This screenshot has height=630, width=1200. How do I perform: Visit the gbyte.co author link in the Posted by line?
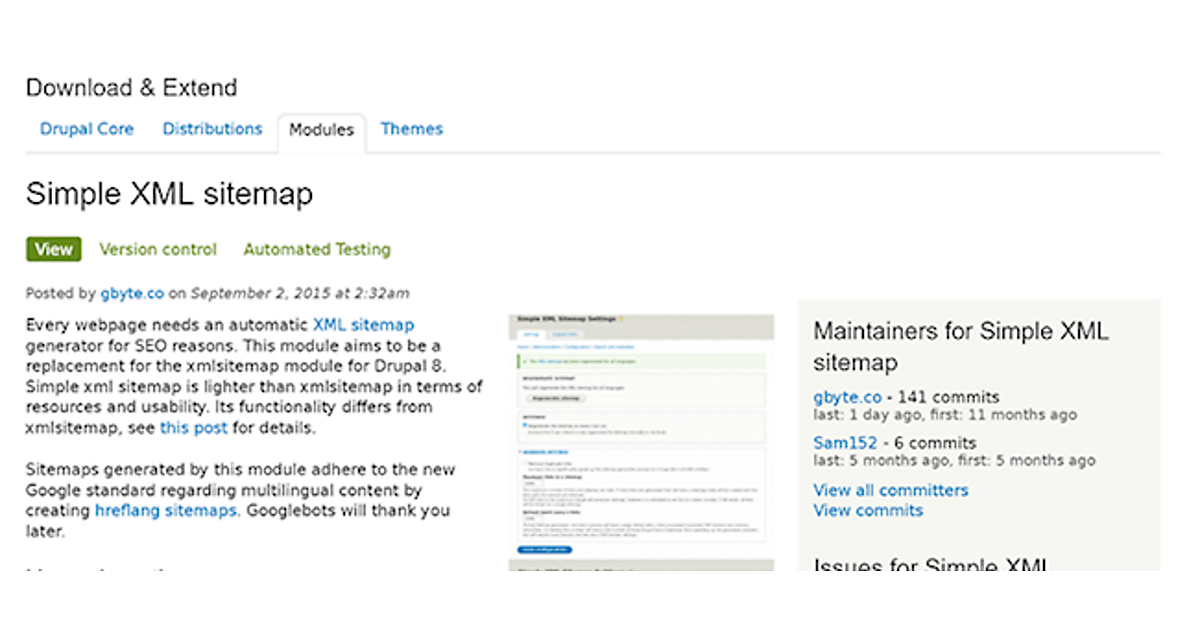pos(132,293)
